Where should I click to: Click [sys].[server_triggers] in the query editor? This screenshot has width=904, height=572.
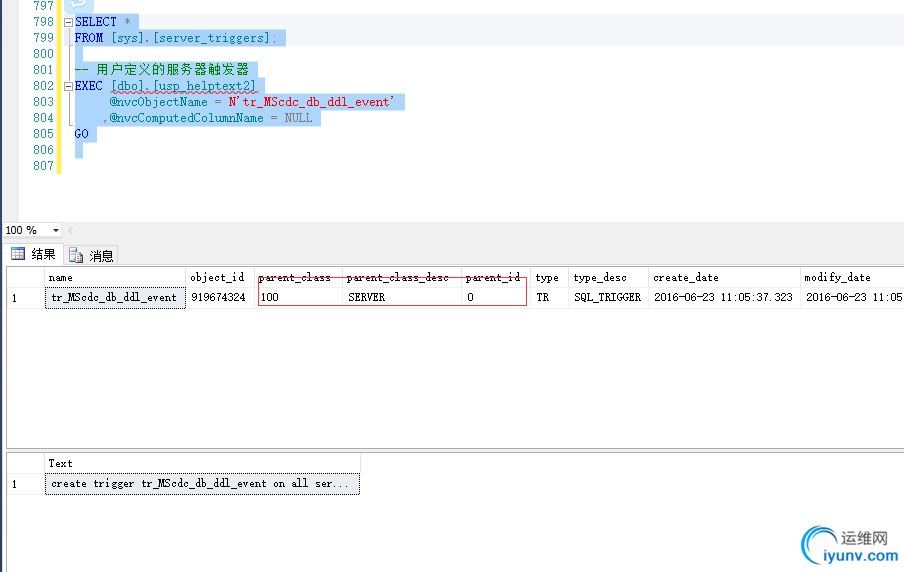pos(191,38)
